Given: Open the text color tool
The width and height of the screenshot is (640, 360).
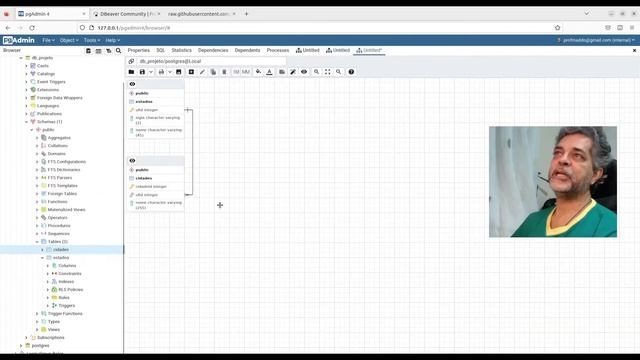Looking at the screenshot, I should click(x=269, y=72).
